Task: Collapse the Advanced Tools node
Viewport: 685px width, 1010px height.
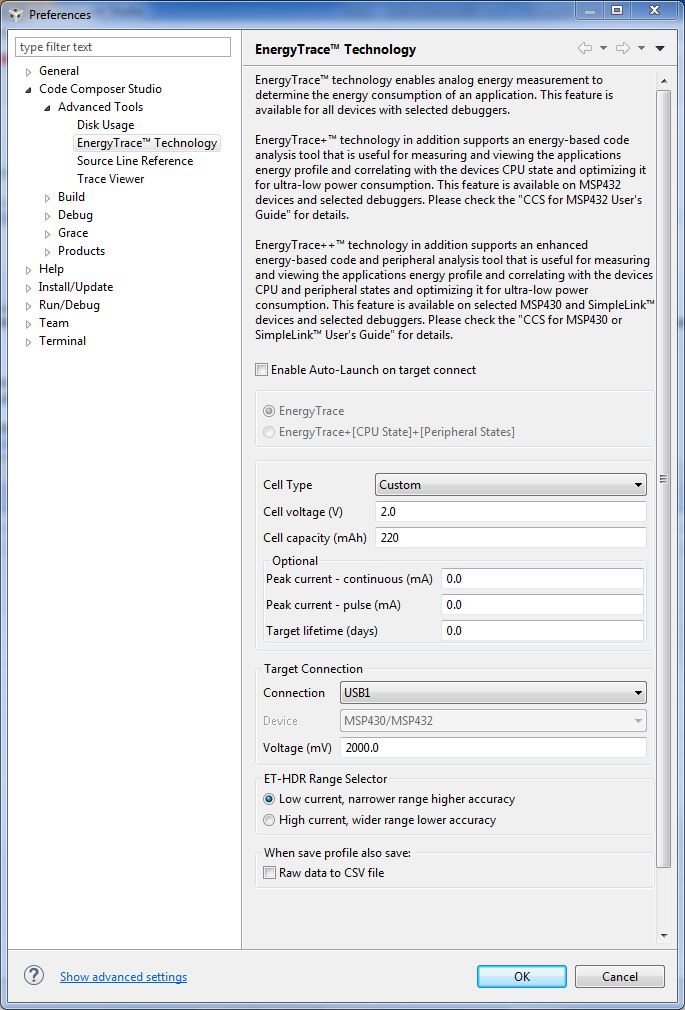Action: click(47, 108)
